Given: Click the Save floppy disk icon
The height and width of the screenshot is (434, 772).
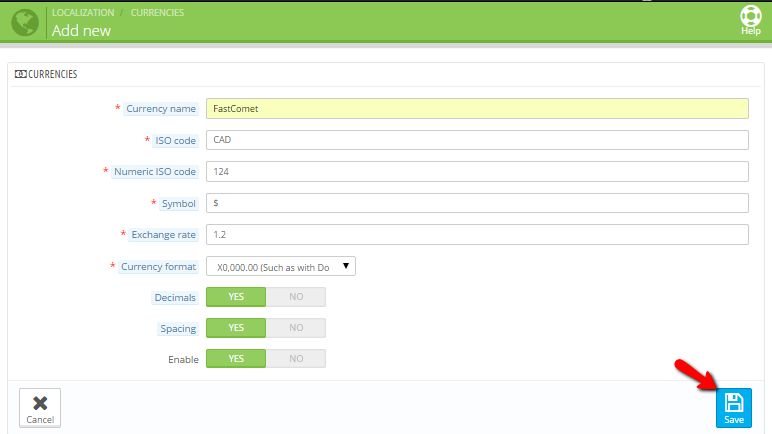Looking at the screenshot, I should (x=733, y=402).
